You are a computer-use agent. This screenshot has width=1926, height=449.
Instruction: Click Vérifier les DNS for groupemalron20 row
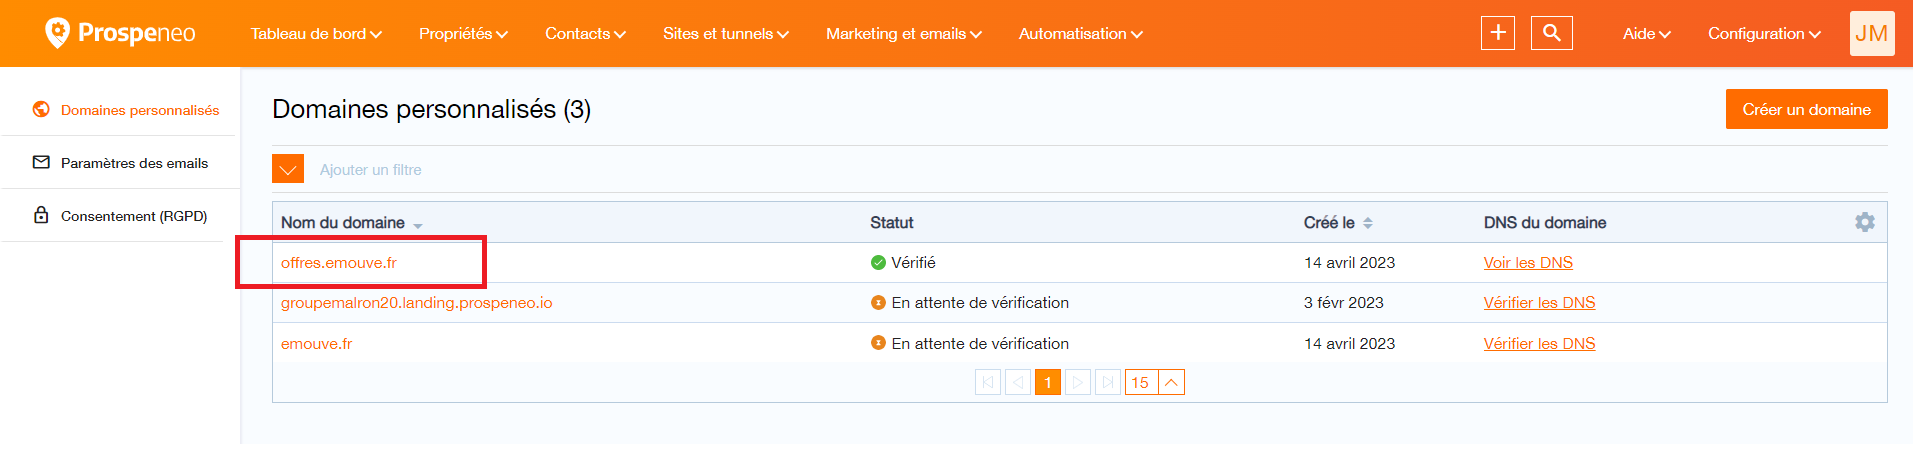[1539, 303]
